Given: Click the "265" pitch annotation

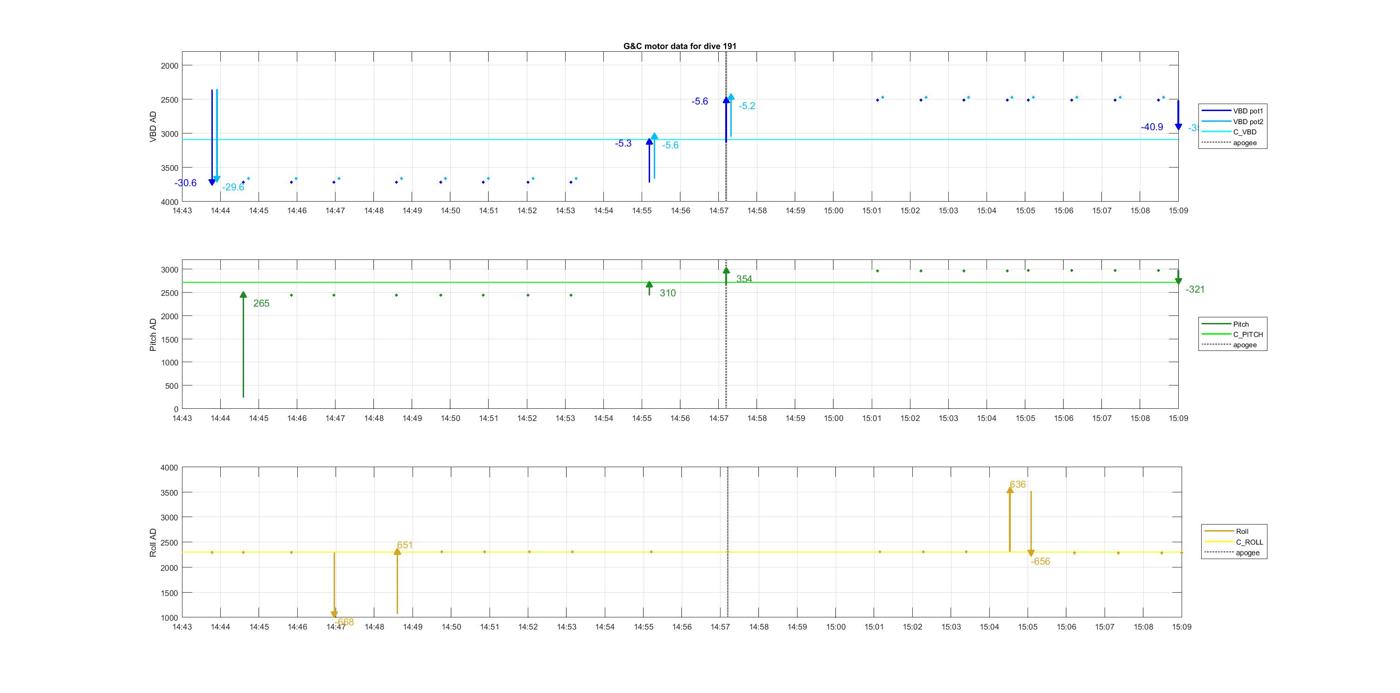Looking at the screenshot, I should tap(261, 303).
